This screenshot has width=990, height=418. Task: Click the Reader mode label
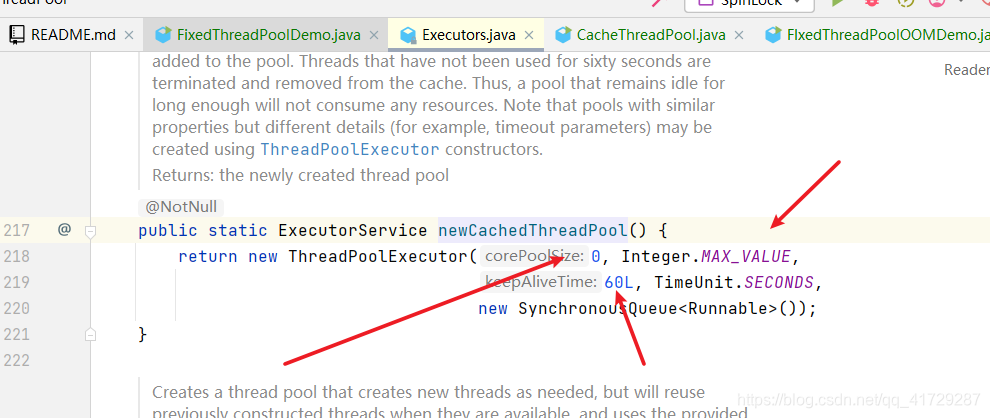coord(967,70)
